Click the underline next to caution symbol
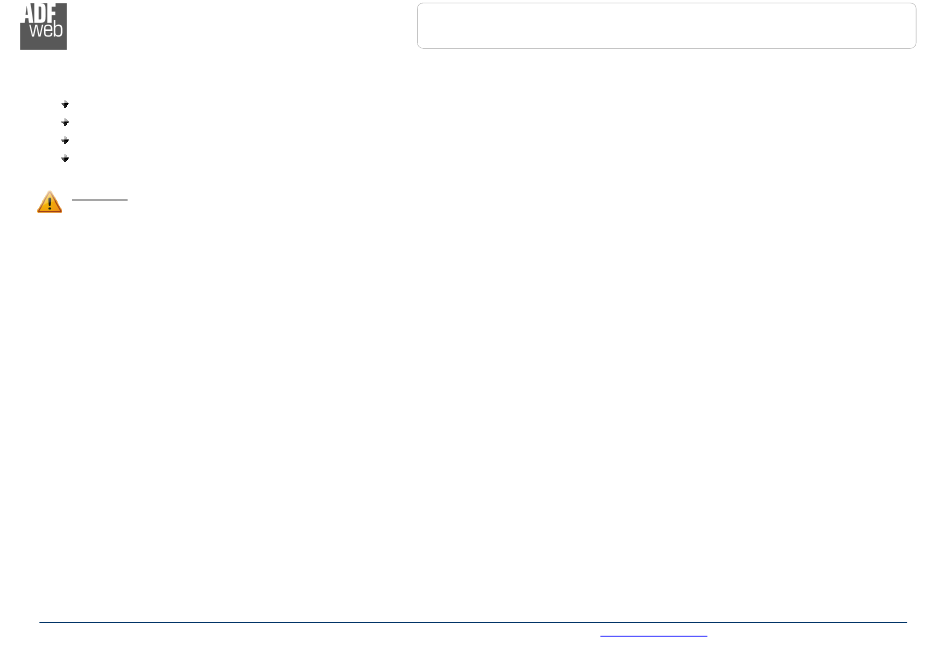 click(x=99, y=199)
